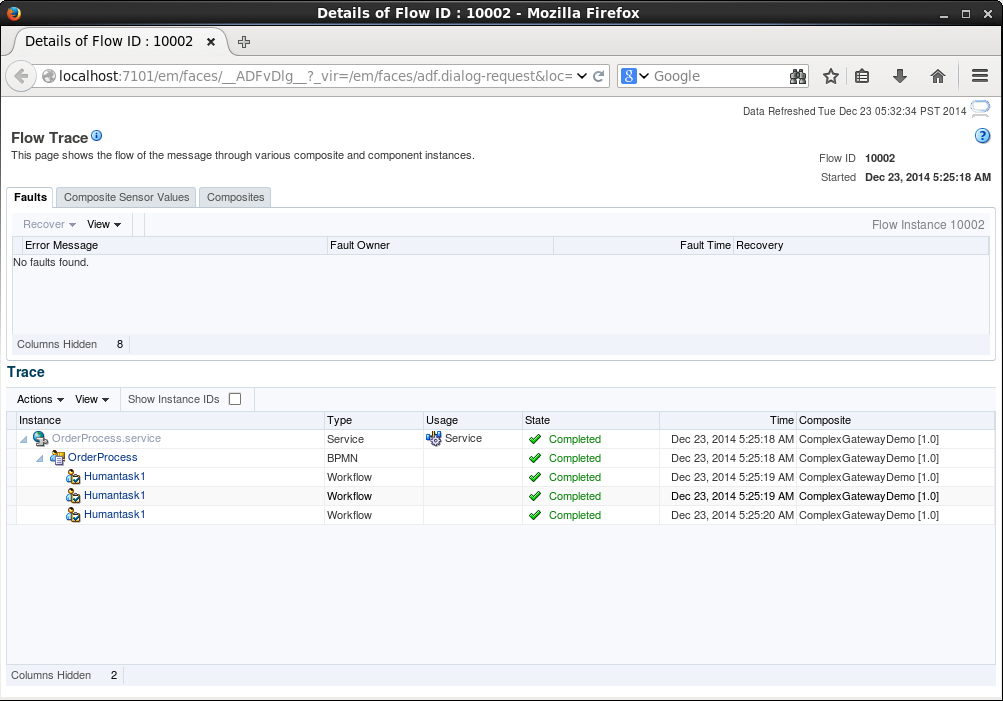The width and height of the screenshot is (1003, 701).
Task: Bookmark this page with the star icon
Action: point(830,75)
